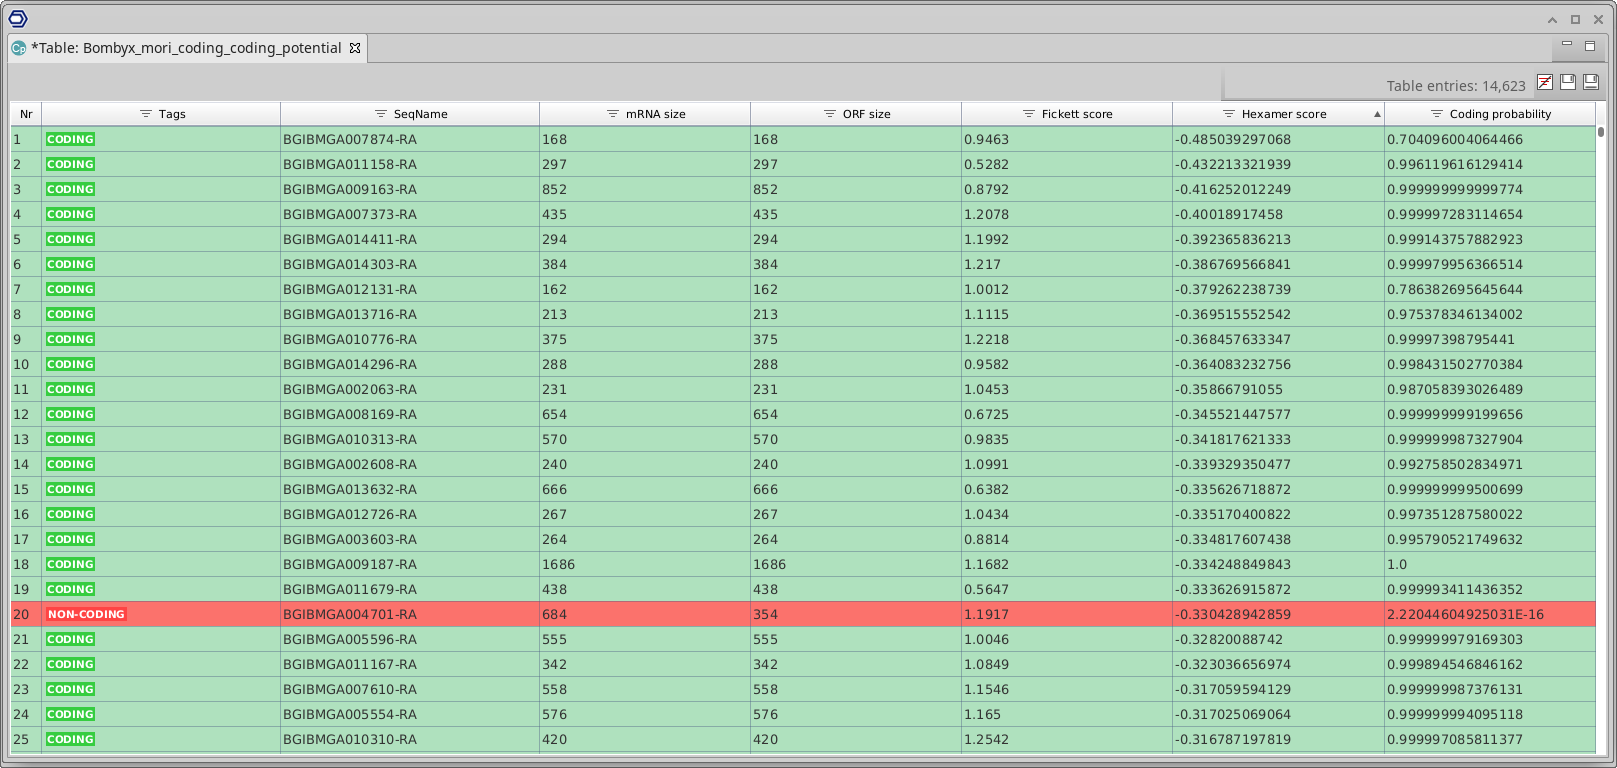Click the clear filters icon
This screenshot has height=768, width=1617.
tap(1545, 83)
